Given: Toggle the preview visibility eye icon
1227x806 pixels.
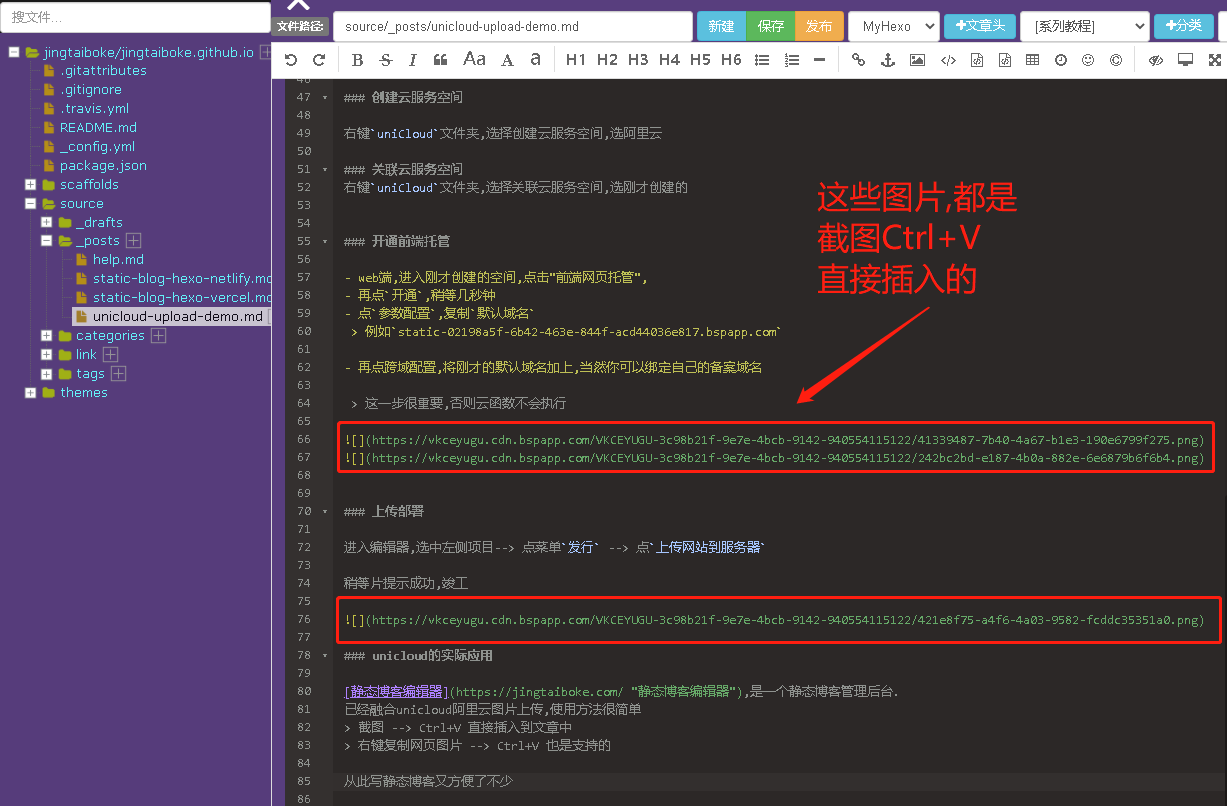Looking at the screenshot, I should (x=1155, y=60).
